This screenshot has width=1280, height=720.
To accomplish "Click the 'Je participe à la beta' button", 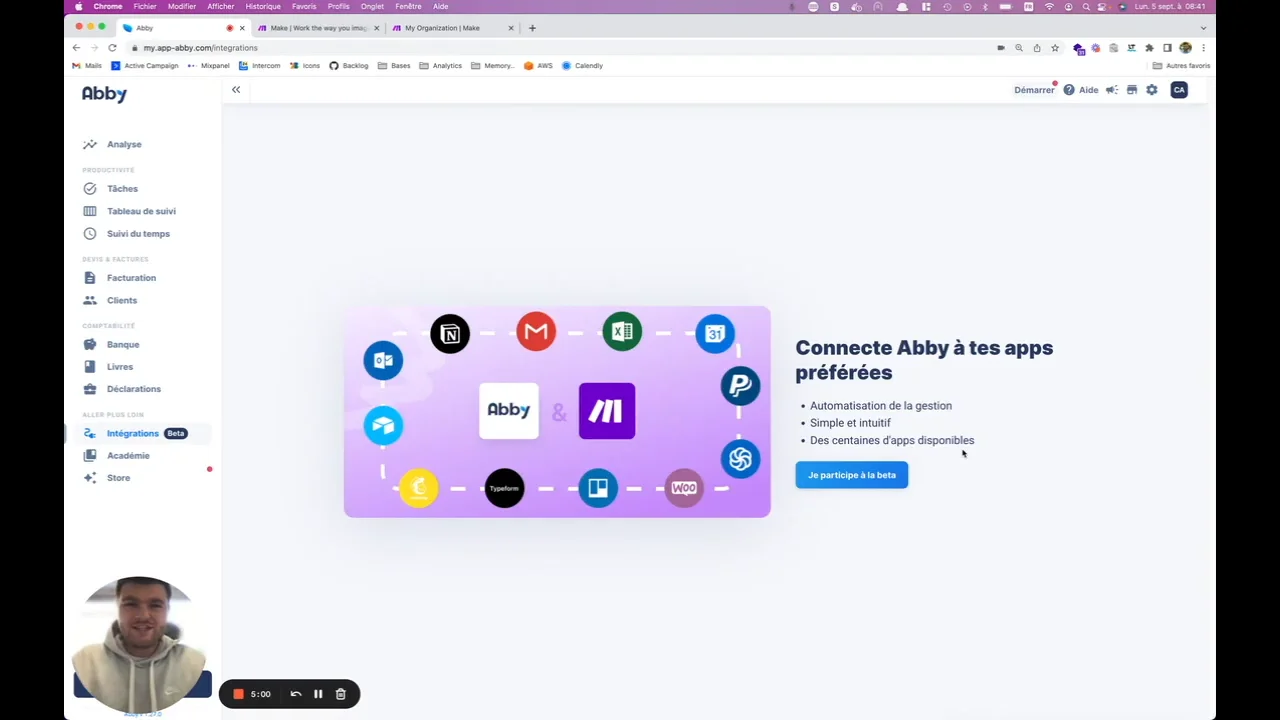I will [852, 475].
